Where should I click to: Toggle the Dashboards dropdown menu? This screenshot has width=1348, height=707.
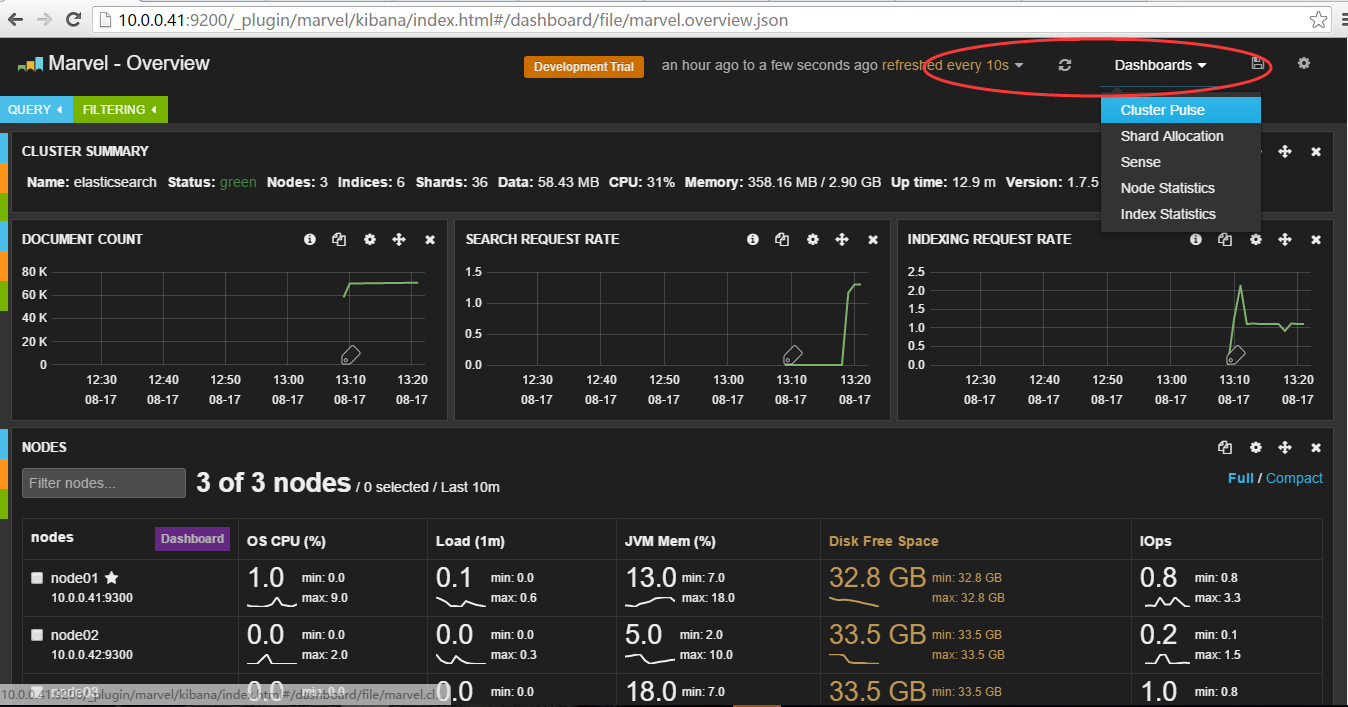coord(1160,65)
